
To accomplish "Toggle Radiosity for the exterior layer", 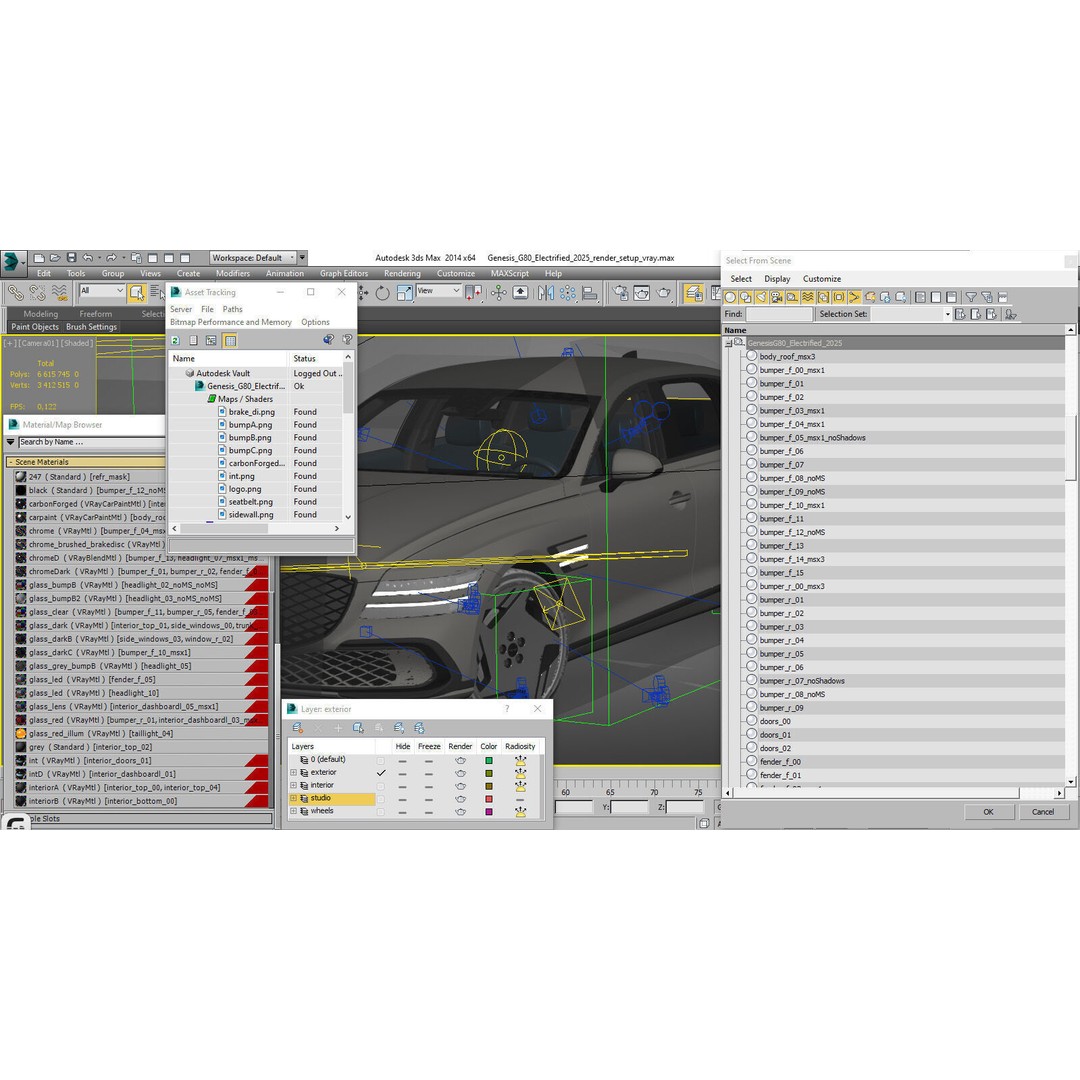I will click(521, 773).
